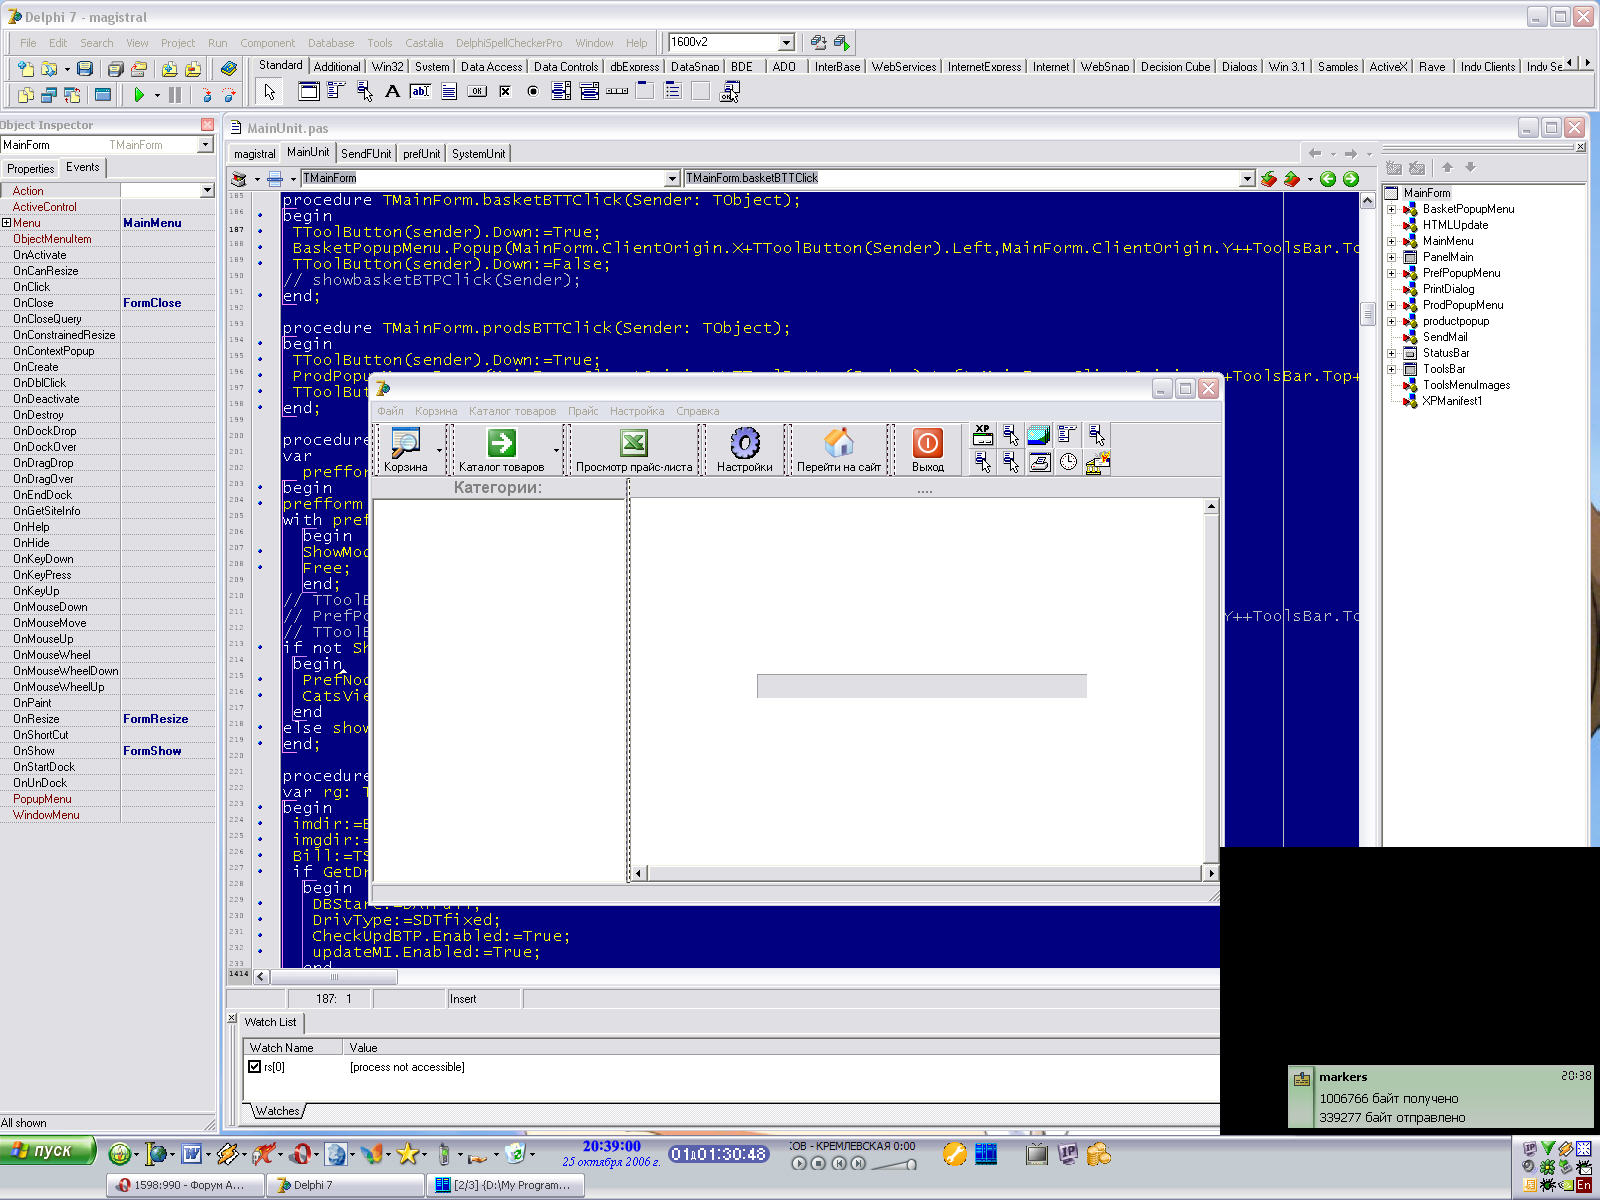
Task: Click the Выход exit icon on the form
Action: coord(927,444)
